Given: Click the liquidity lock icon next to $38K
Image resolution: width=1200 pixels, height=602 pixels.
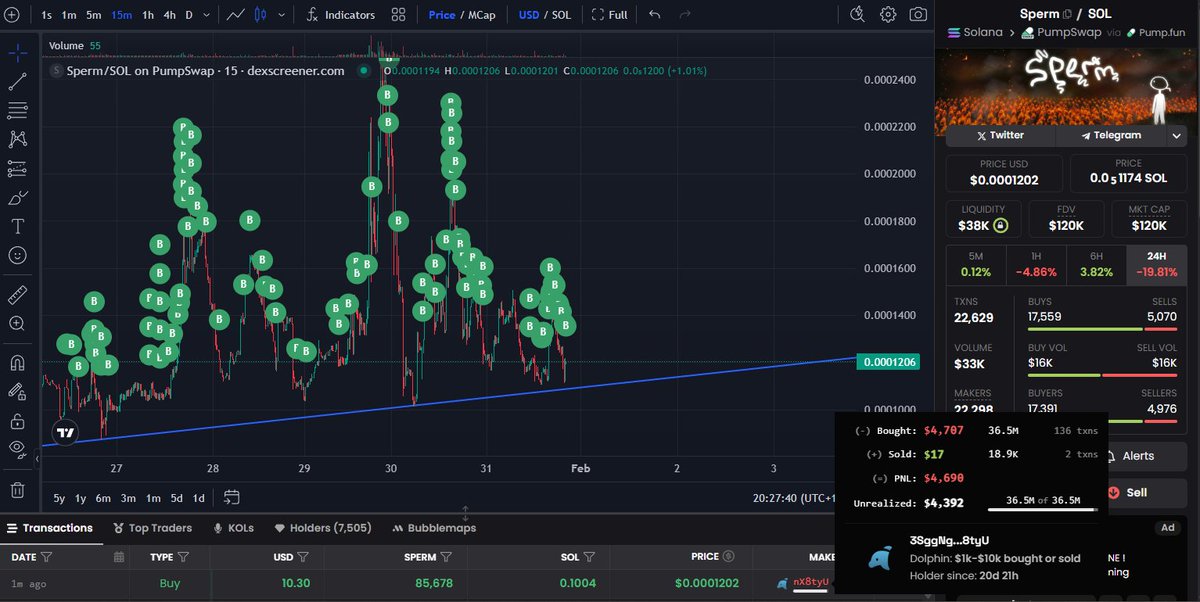Looking at the screenshot, I should tap(1000, 226).
